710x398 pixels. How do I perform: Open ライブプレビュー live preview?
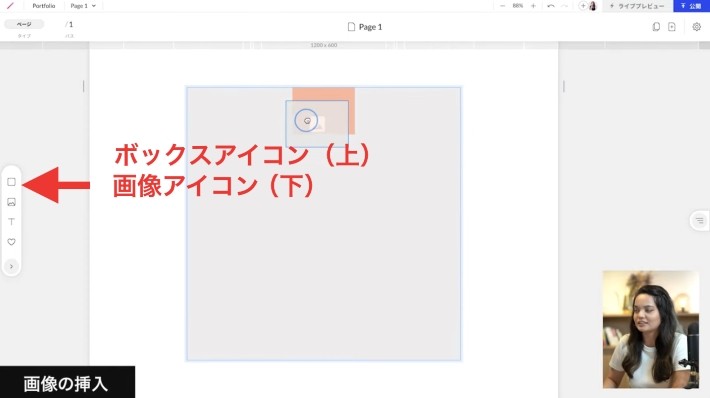(x=637, y=6)
